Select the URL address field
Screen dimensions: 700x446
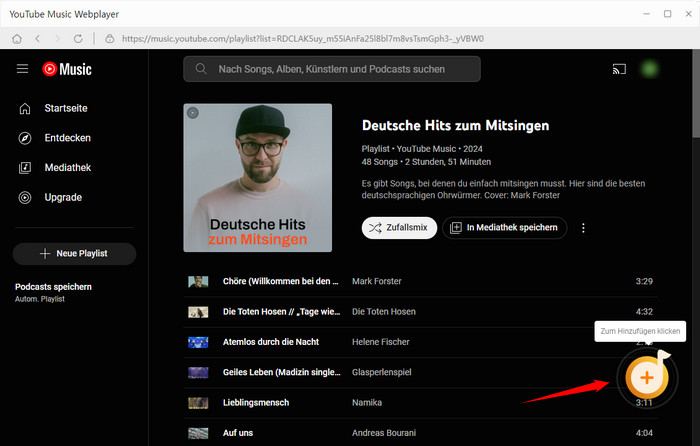tap(303, 39)
